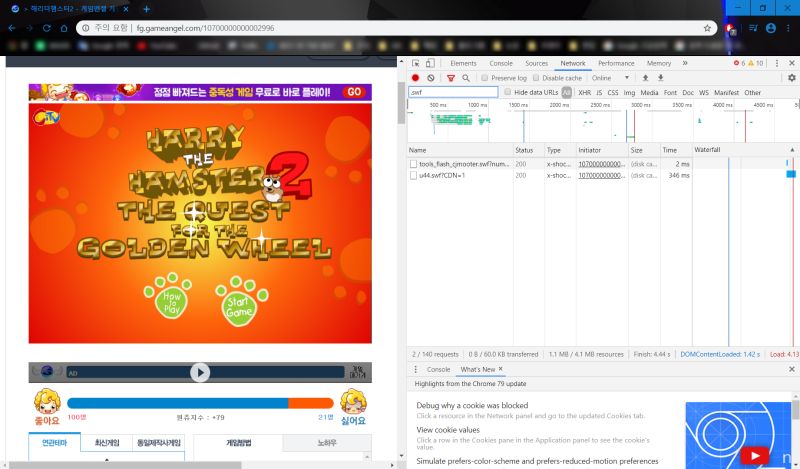
Task: Click the red extension icon in toolbar
Action: click(730, 29)
